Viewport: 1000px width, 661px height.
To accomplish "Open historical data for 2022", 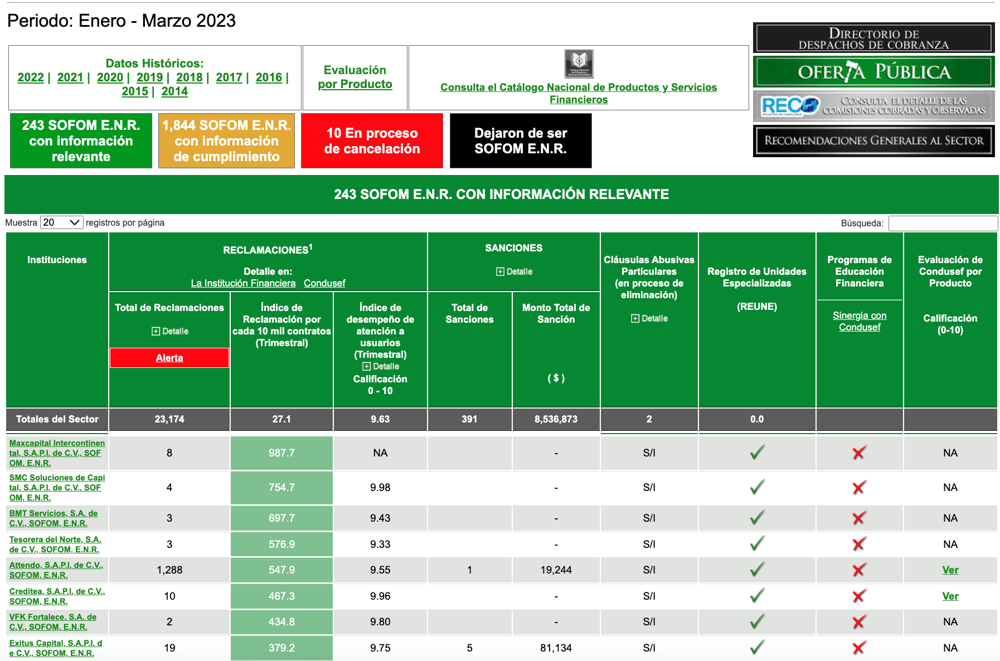I will (31, 77).
